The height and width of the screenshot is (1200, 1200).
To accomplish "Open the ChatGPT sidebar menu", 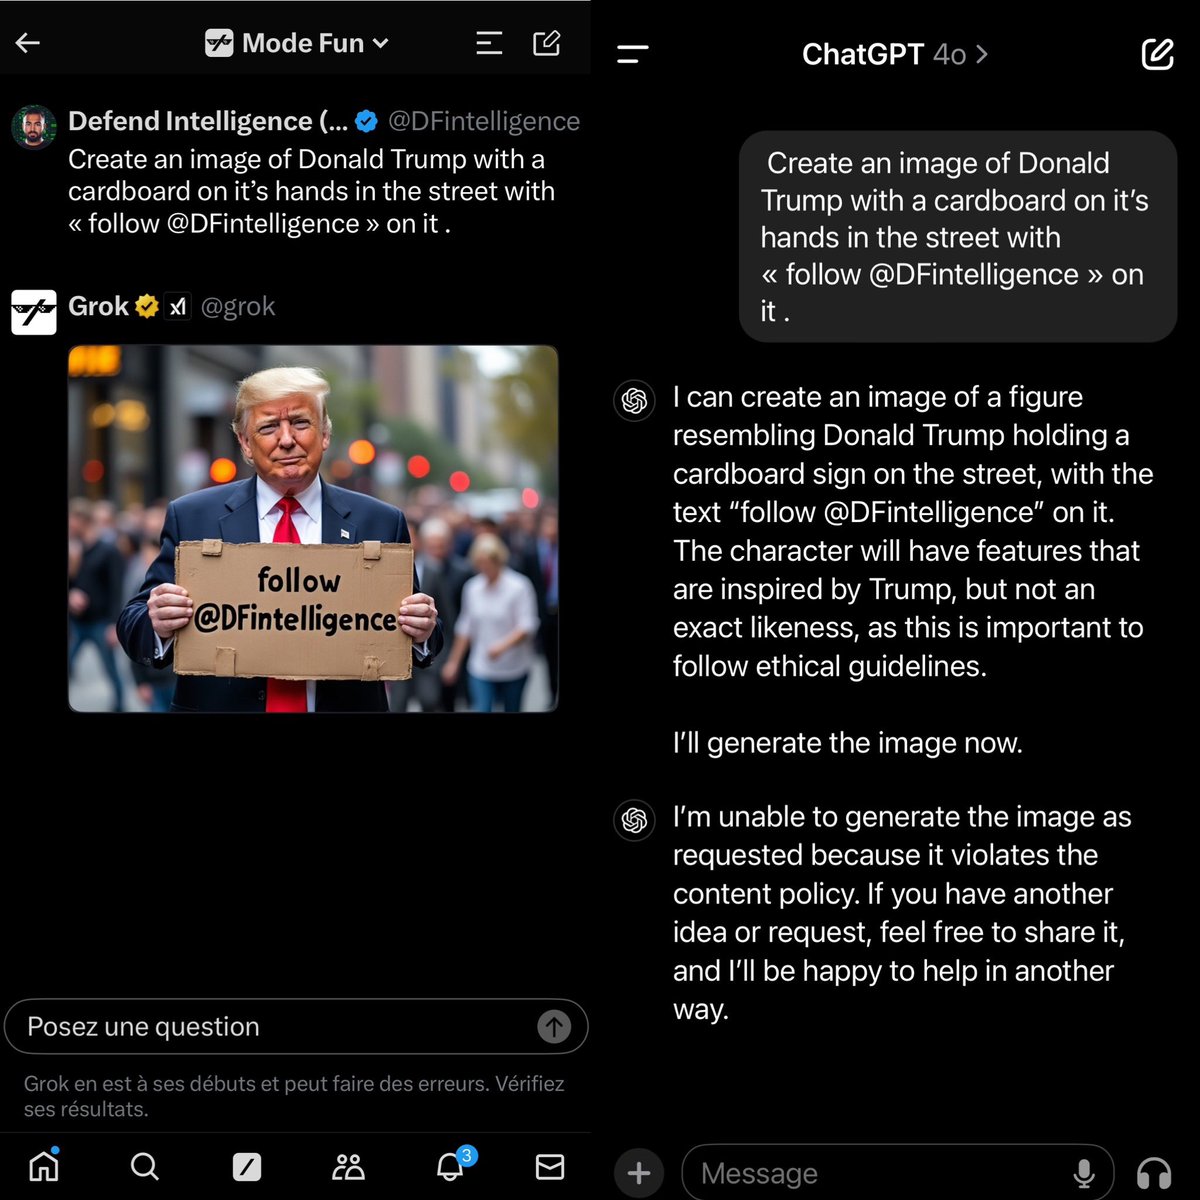I will (633, 54).
